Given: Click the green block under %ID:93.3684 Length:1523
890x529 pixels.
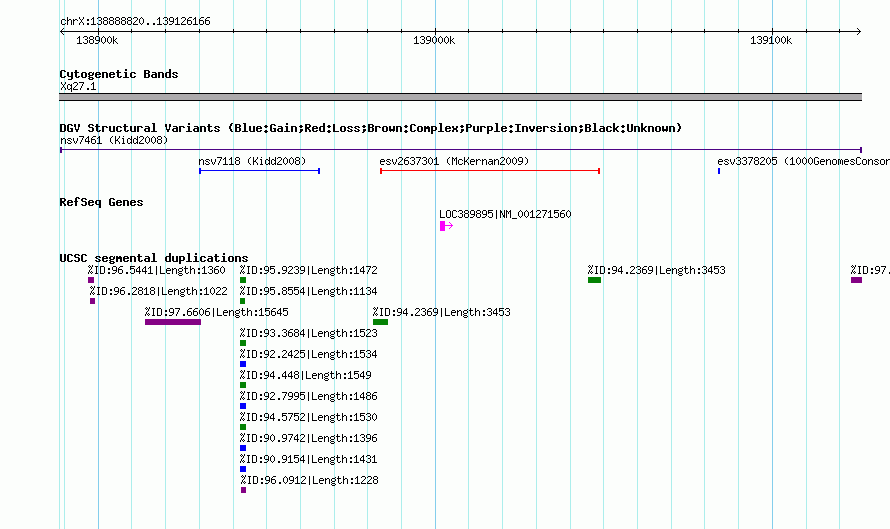Looking at the screenshot, I should click(243, 343).
